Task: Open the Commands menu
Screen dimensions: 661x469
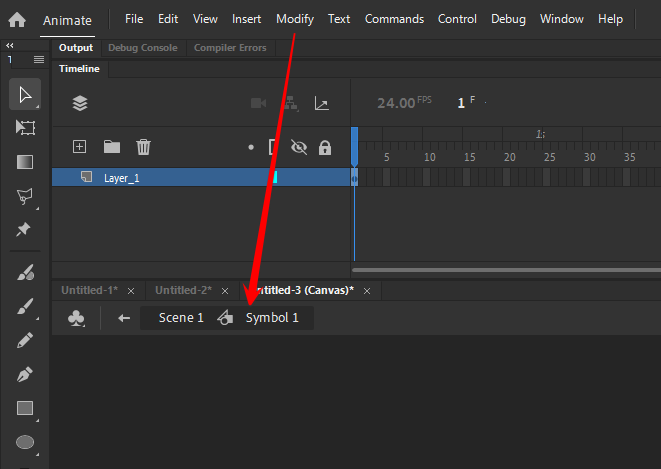Action: pyautogui.click(x=394, y=19)
